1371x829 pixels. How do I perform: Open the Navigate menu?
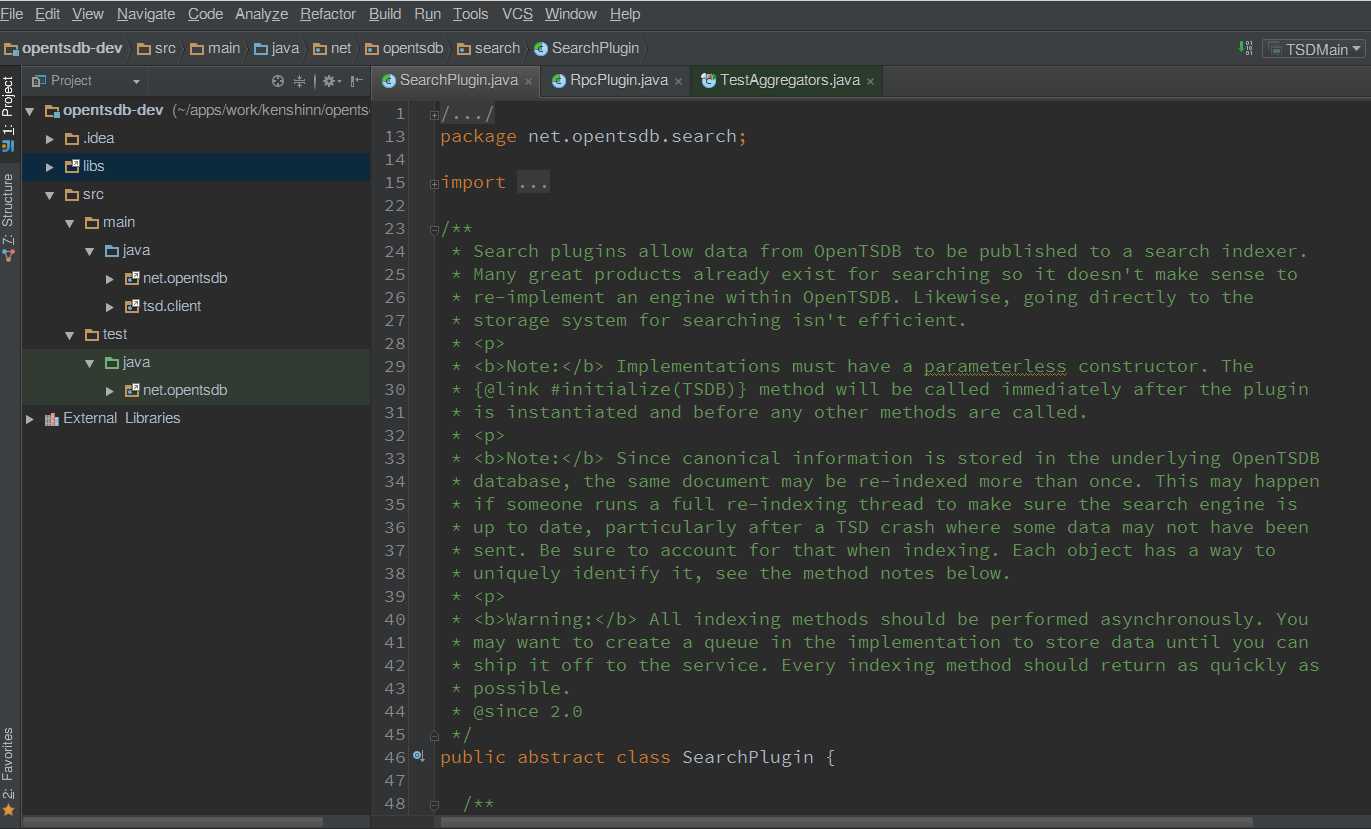[x=146, y=14]
